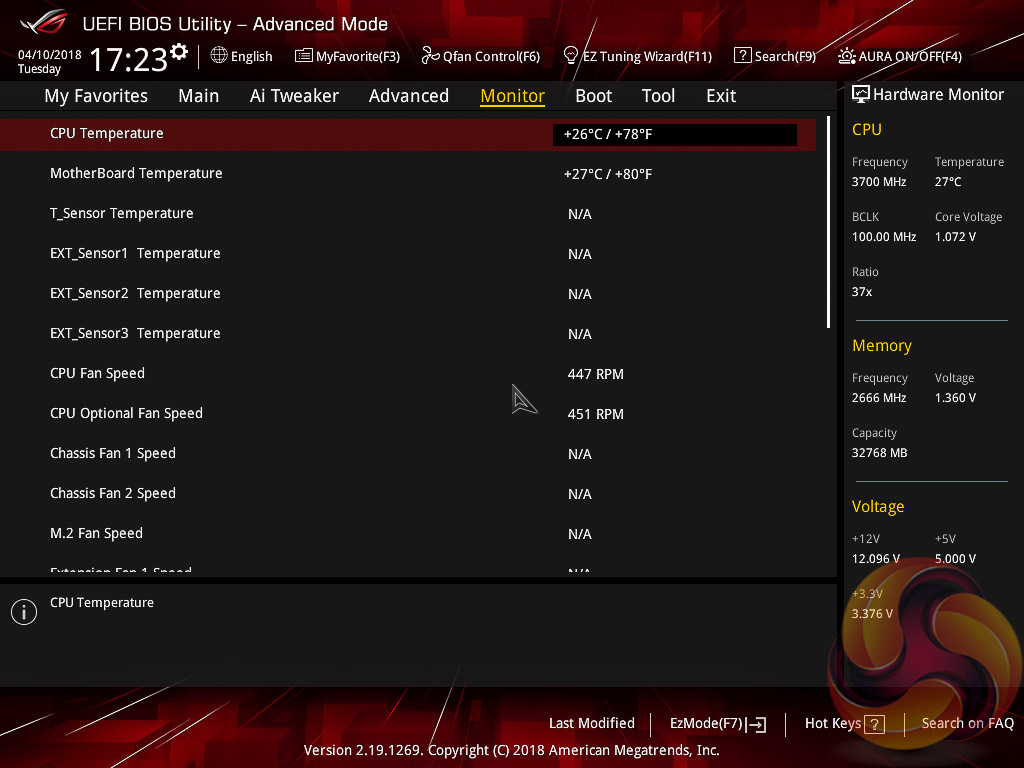The width and height of the screenshot is (1024, 768).
Task: Switch to EzMode(F7)
Action: [x=718, y=724]
